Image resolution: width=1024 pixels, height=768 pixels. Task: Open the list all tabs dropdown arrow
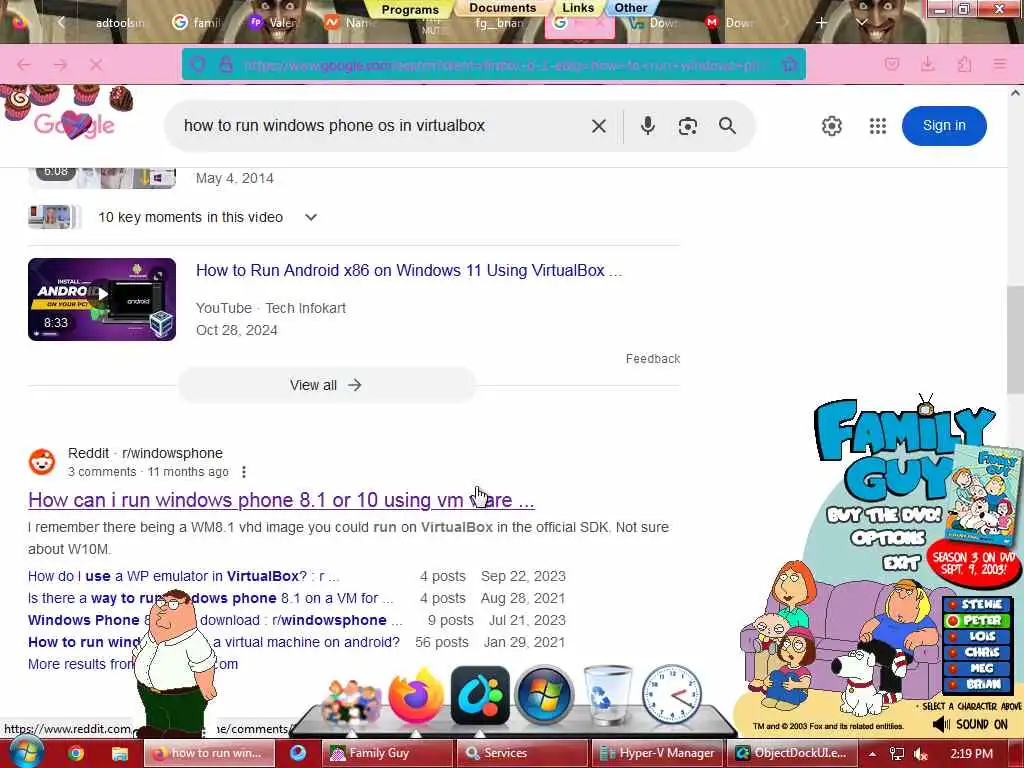861,23
